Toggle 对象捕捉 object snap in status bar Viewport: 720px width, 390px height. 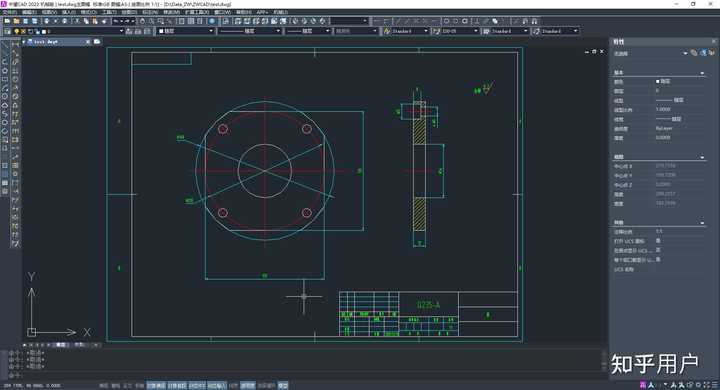pos(156,385)
